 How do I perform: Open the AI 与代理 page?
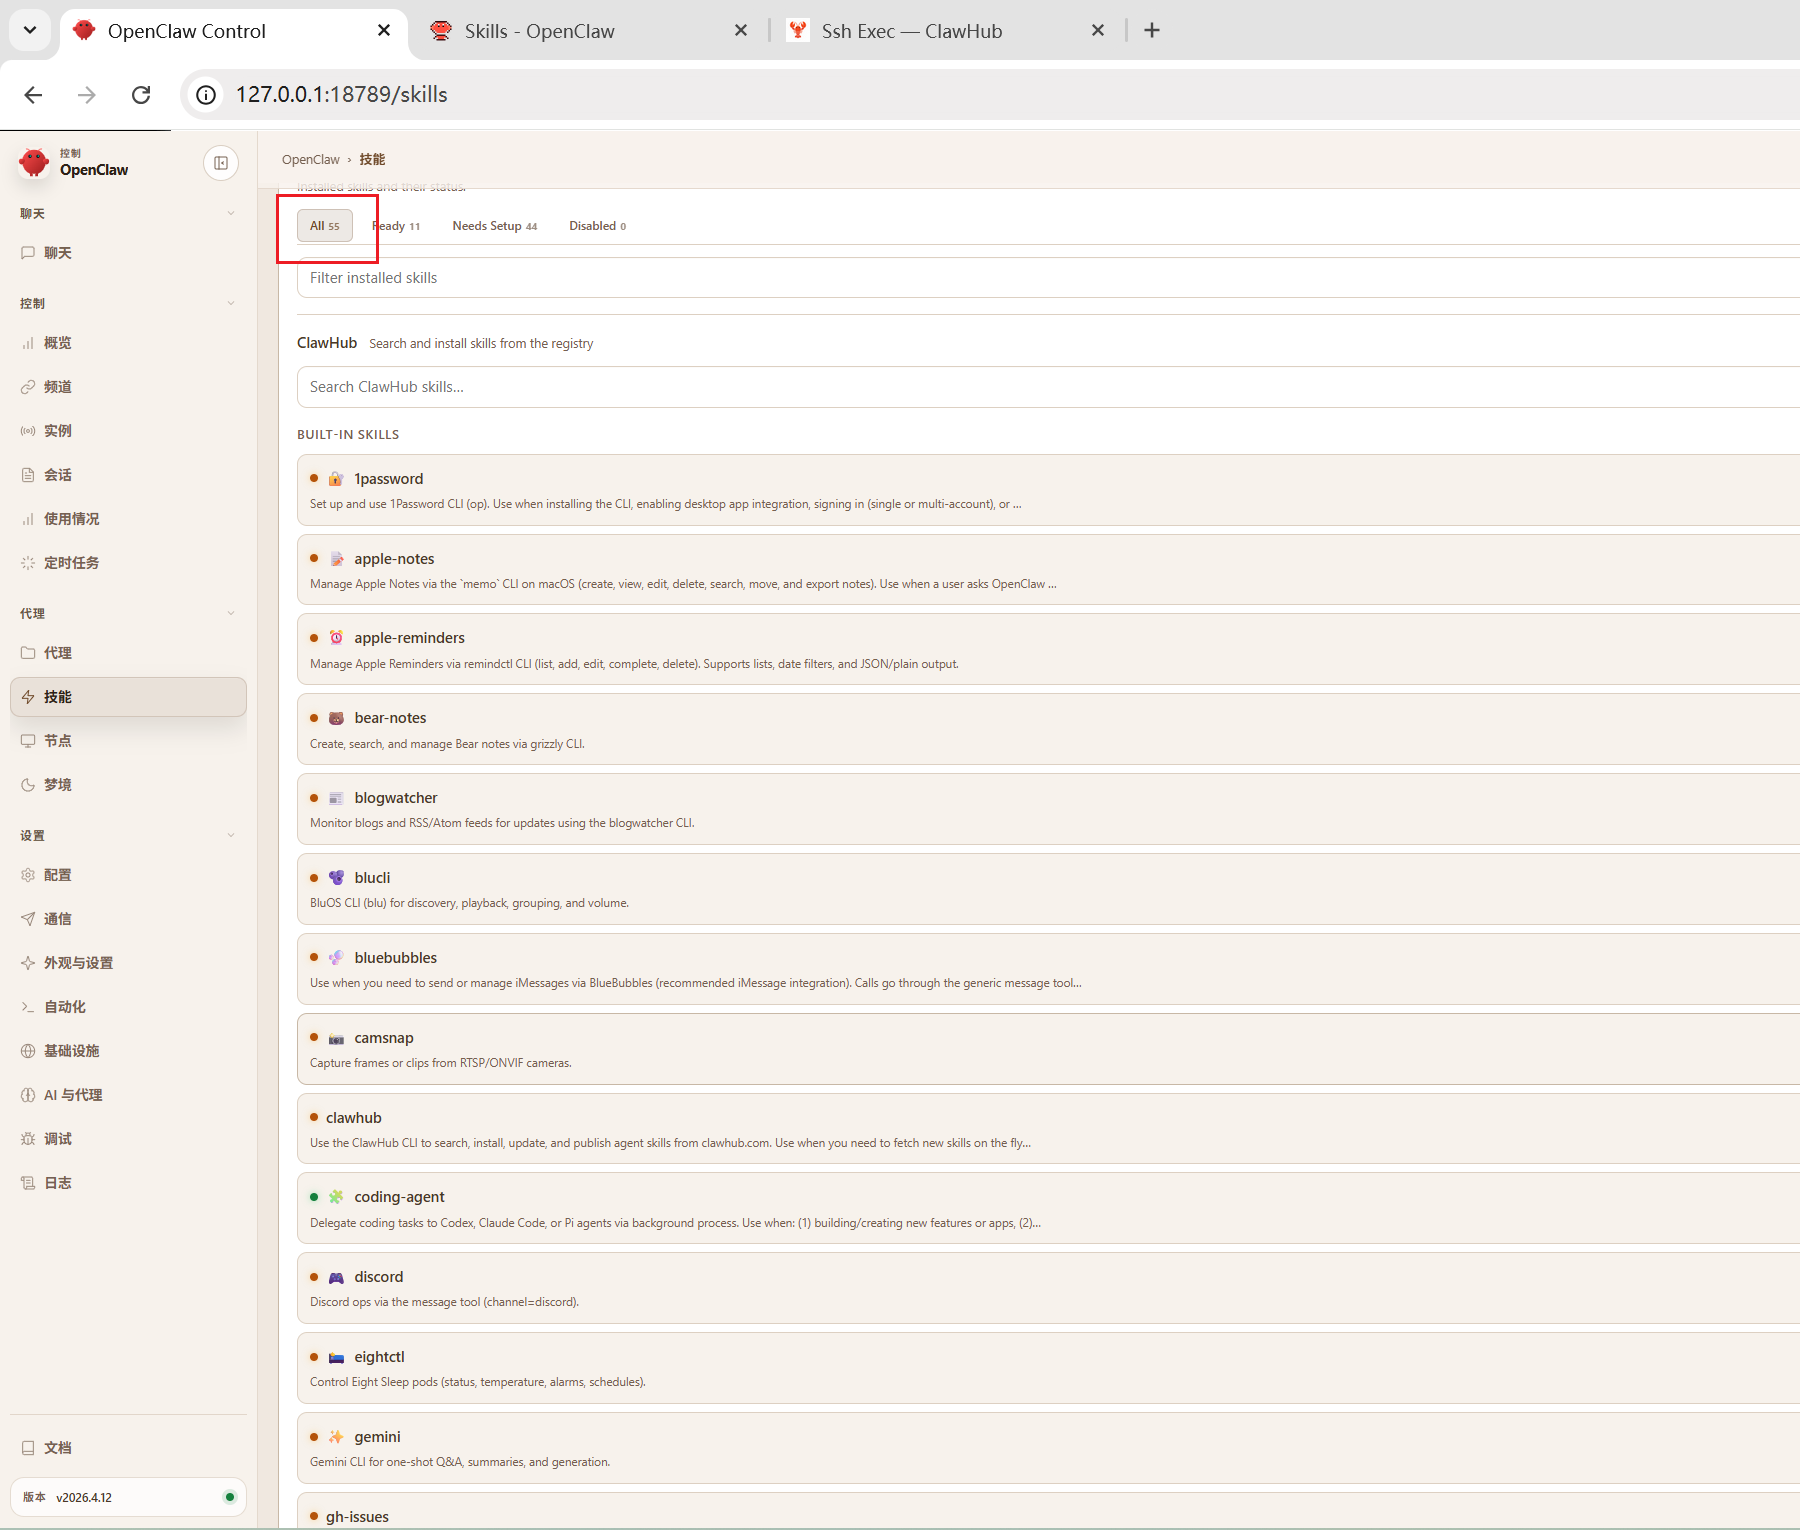coord(128,1095)
